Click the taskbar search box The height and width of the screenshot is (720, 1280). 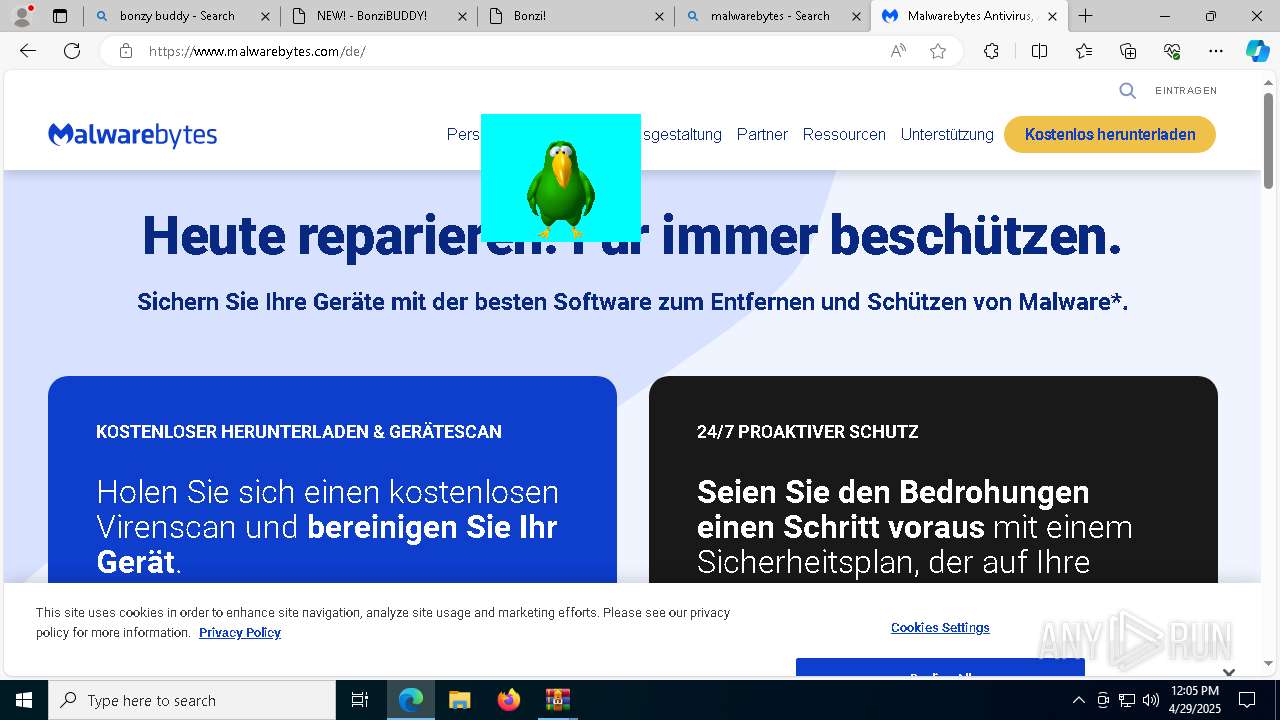[x=192, y=700]
